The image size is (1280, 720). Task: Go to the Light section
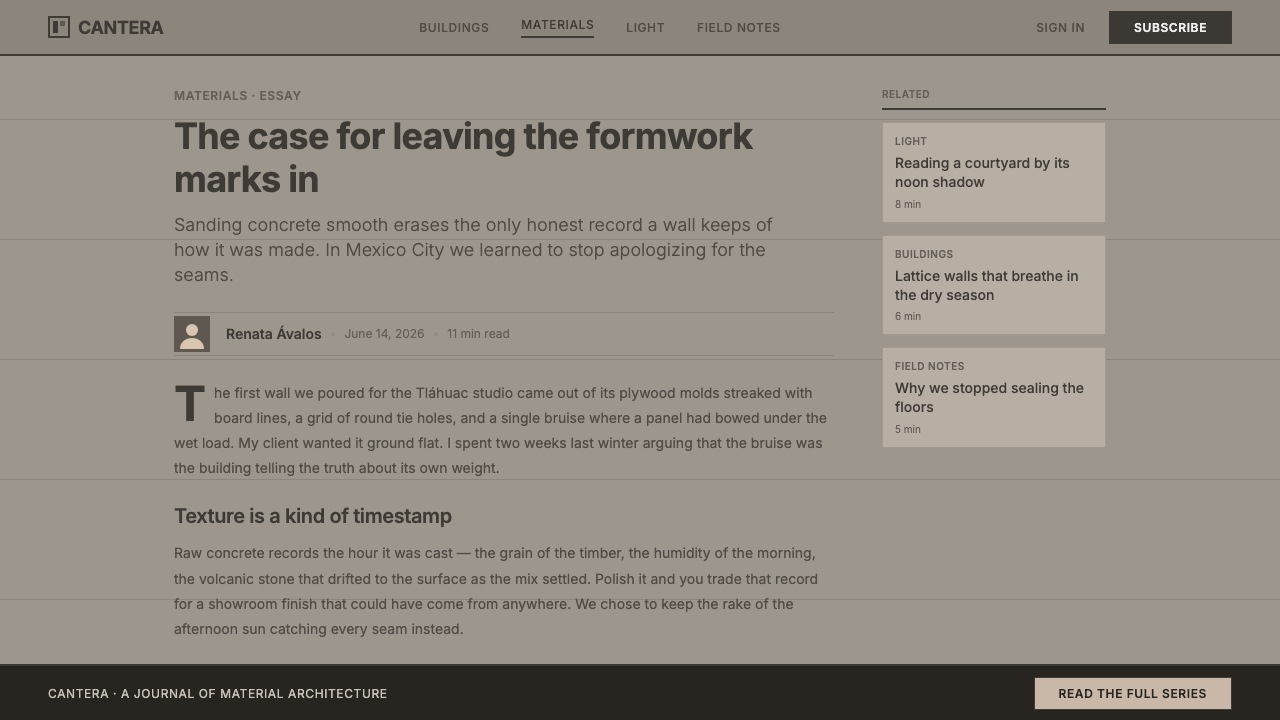(645, 27)
